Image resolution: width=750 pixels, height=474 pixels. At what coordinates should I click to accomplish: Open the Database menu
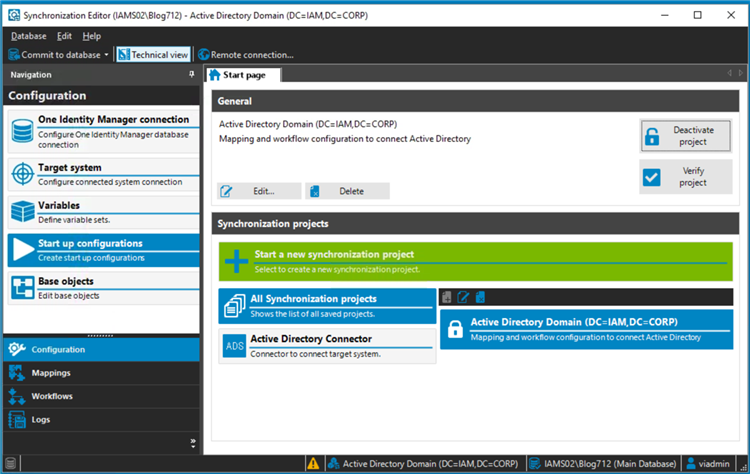point(29,36)
